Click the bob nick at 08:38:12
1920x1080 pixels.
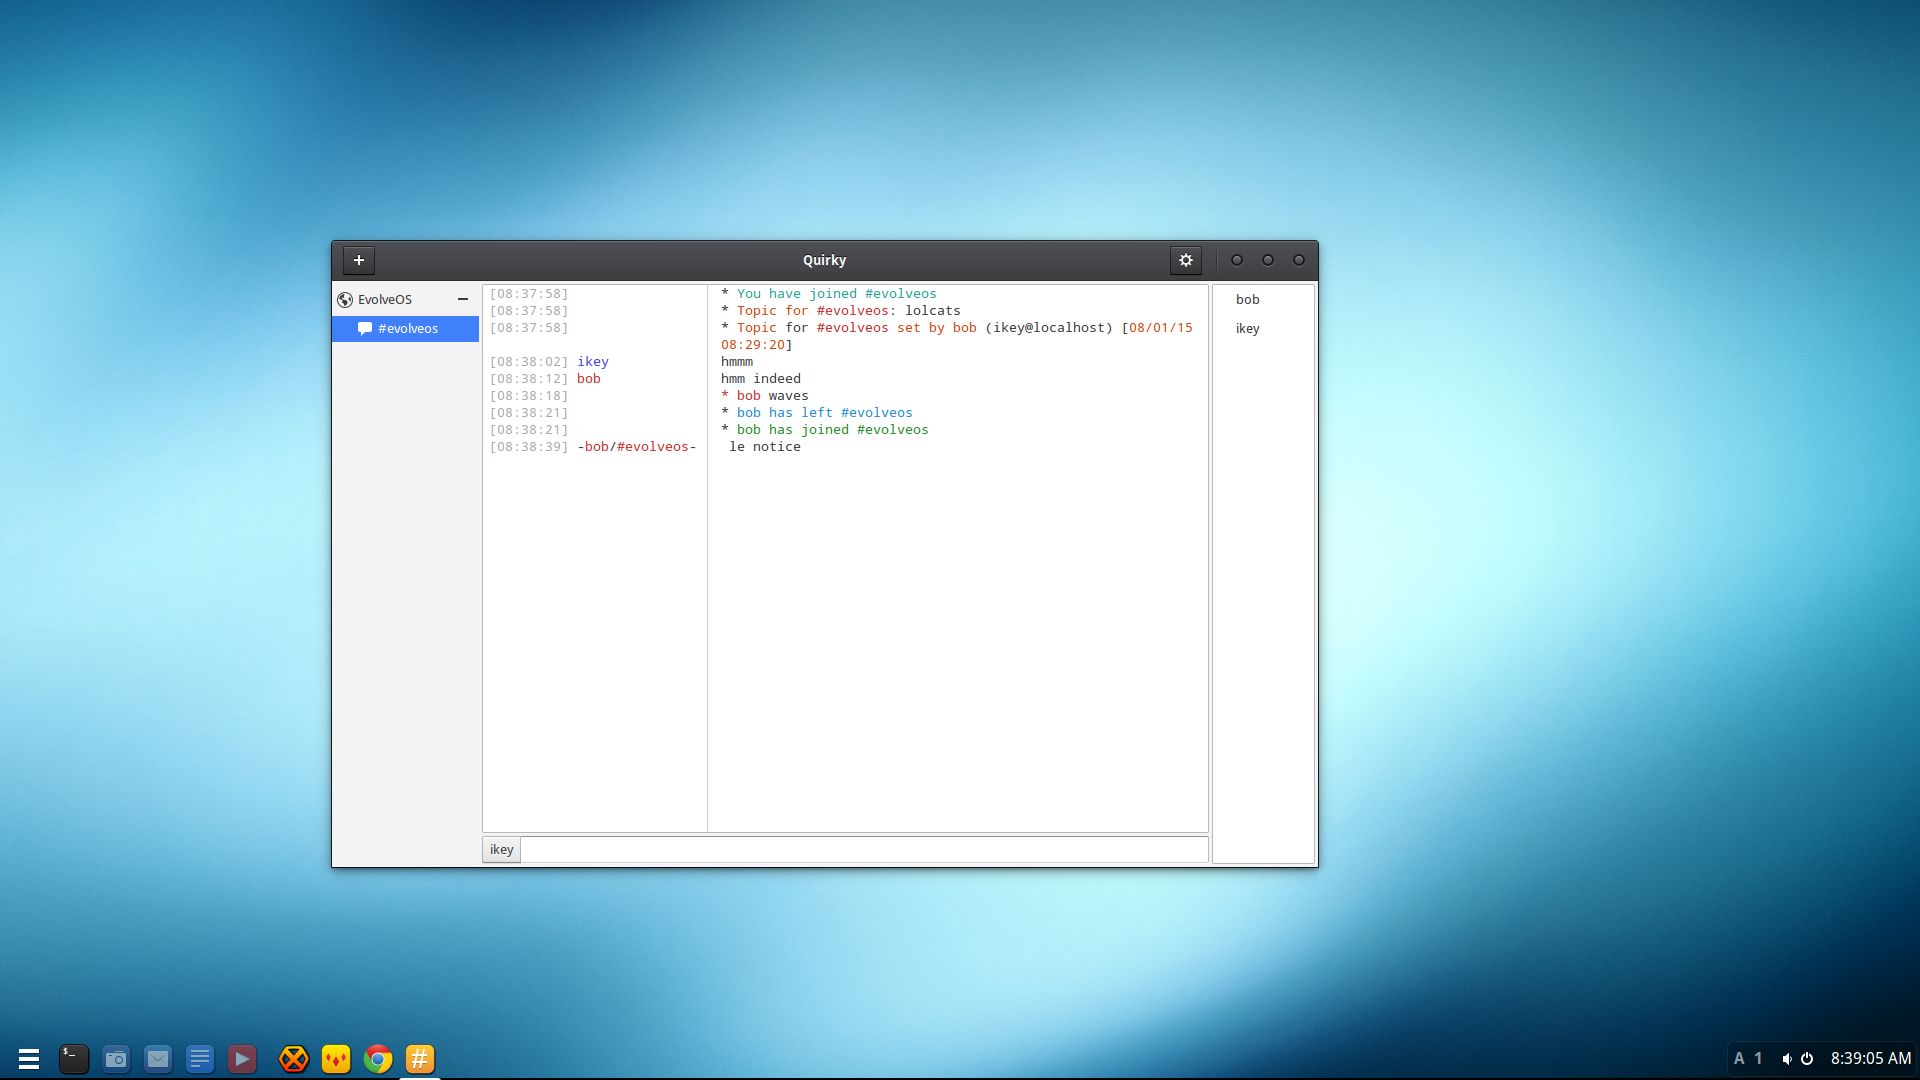point(589,379)
